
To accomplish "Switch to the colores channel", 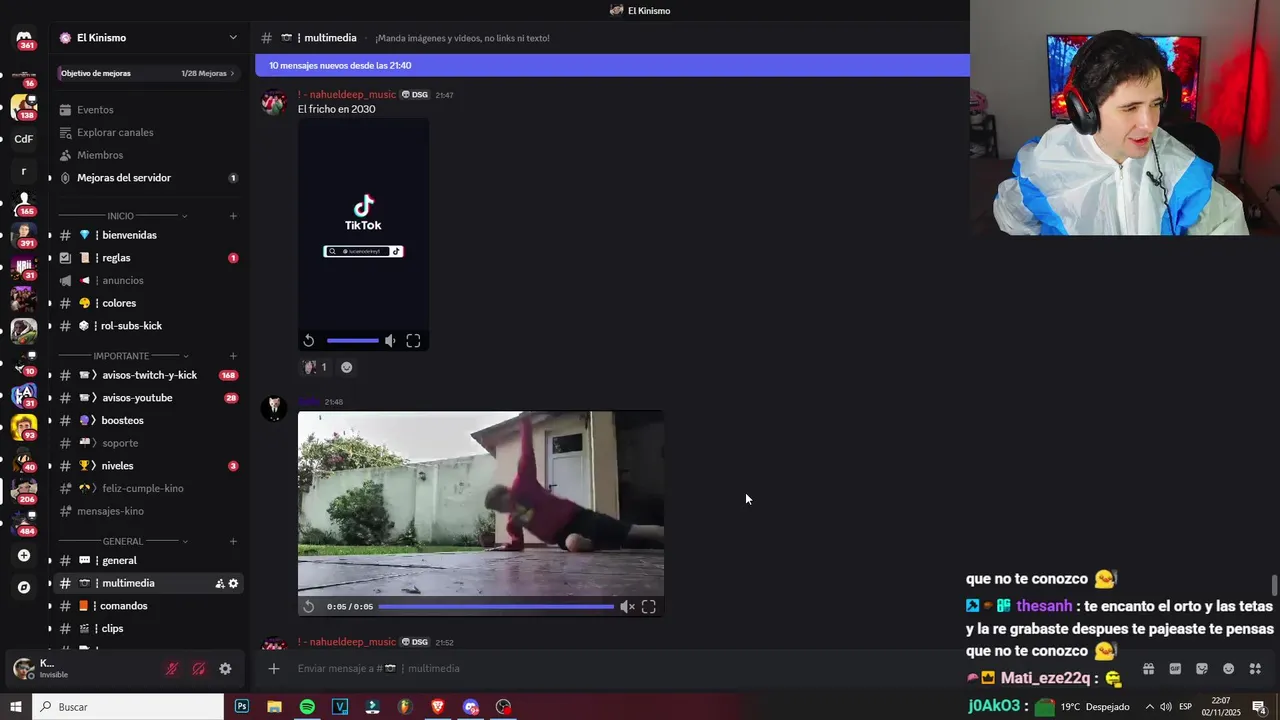I will (148, 303).
